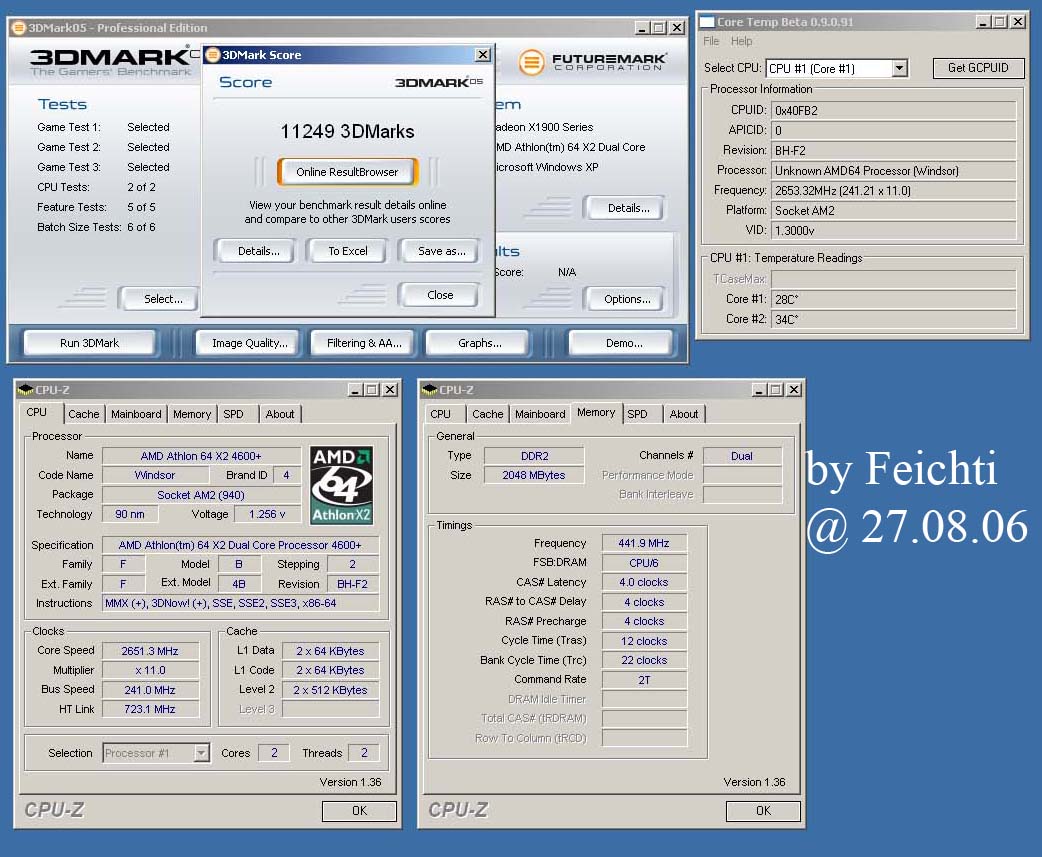The height and width of the screenshot is (857, 1042).
Task: Export score with To Excel button
Action: point(348,251)
